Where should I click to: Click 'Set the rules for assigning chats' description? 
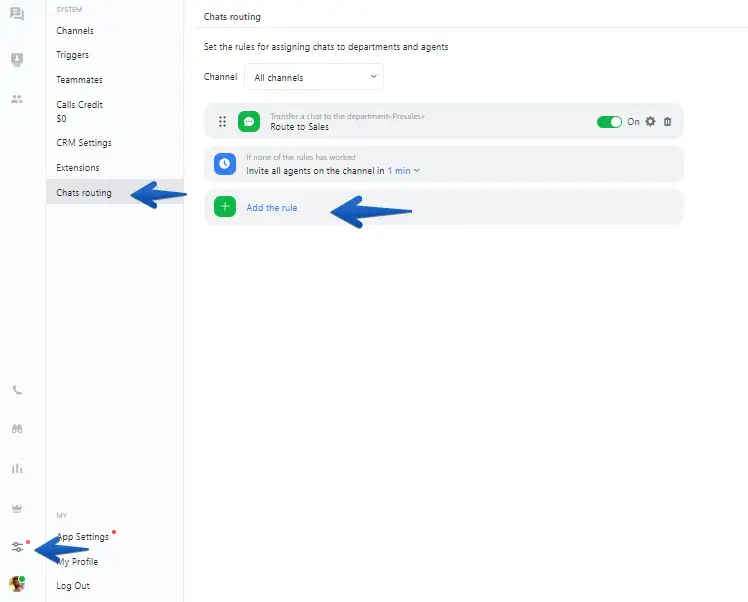(x=326, y=47)
